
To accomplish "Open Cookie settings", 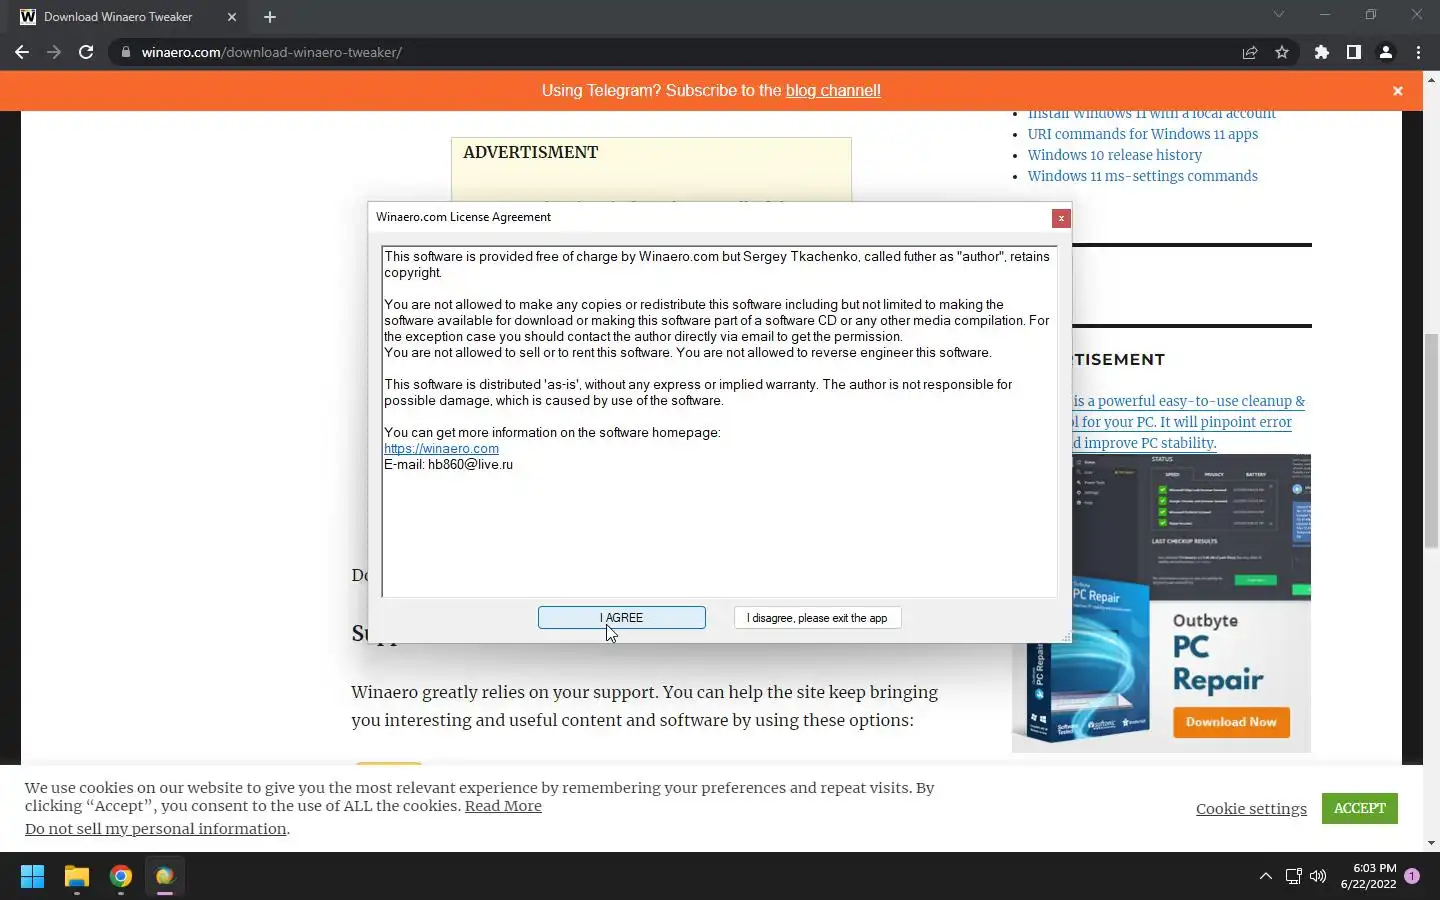I will pos(1251,809).
